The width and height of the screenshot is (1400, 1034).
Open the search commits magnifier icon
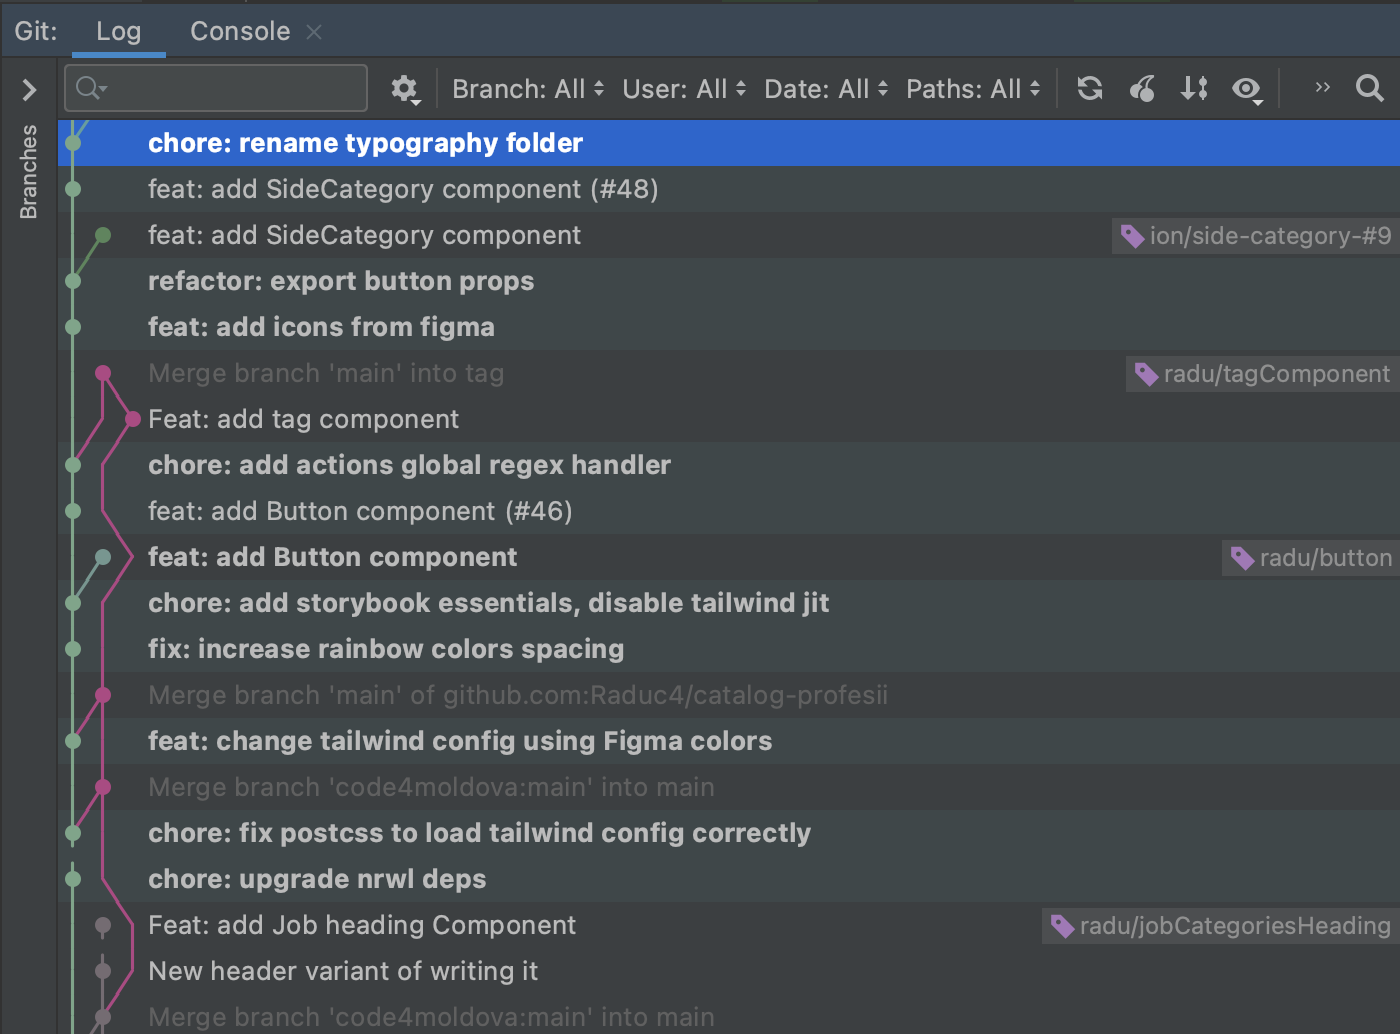[x=1369, y=88]
